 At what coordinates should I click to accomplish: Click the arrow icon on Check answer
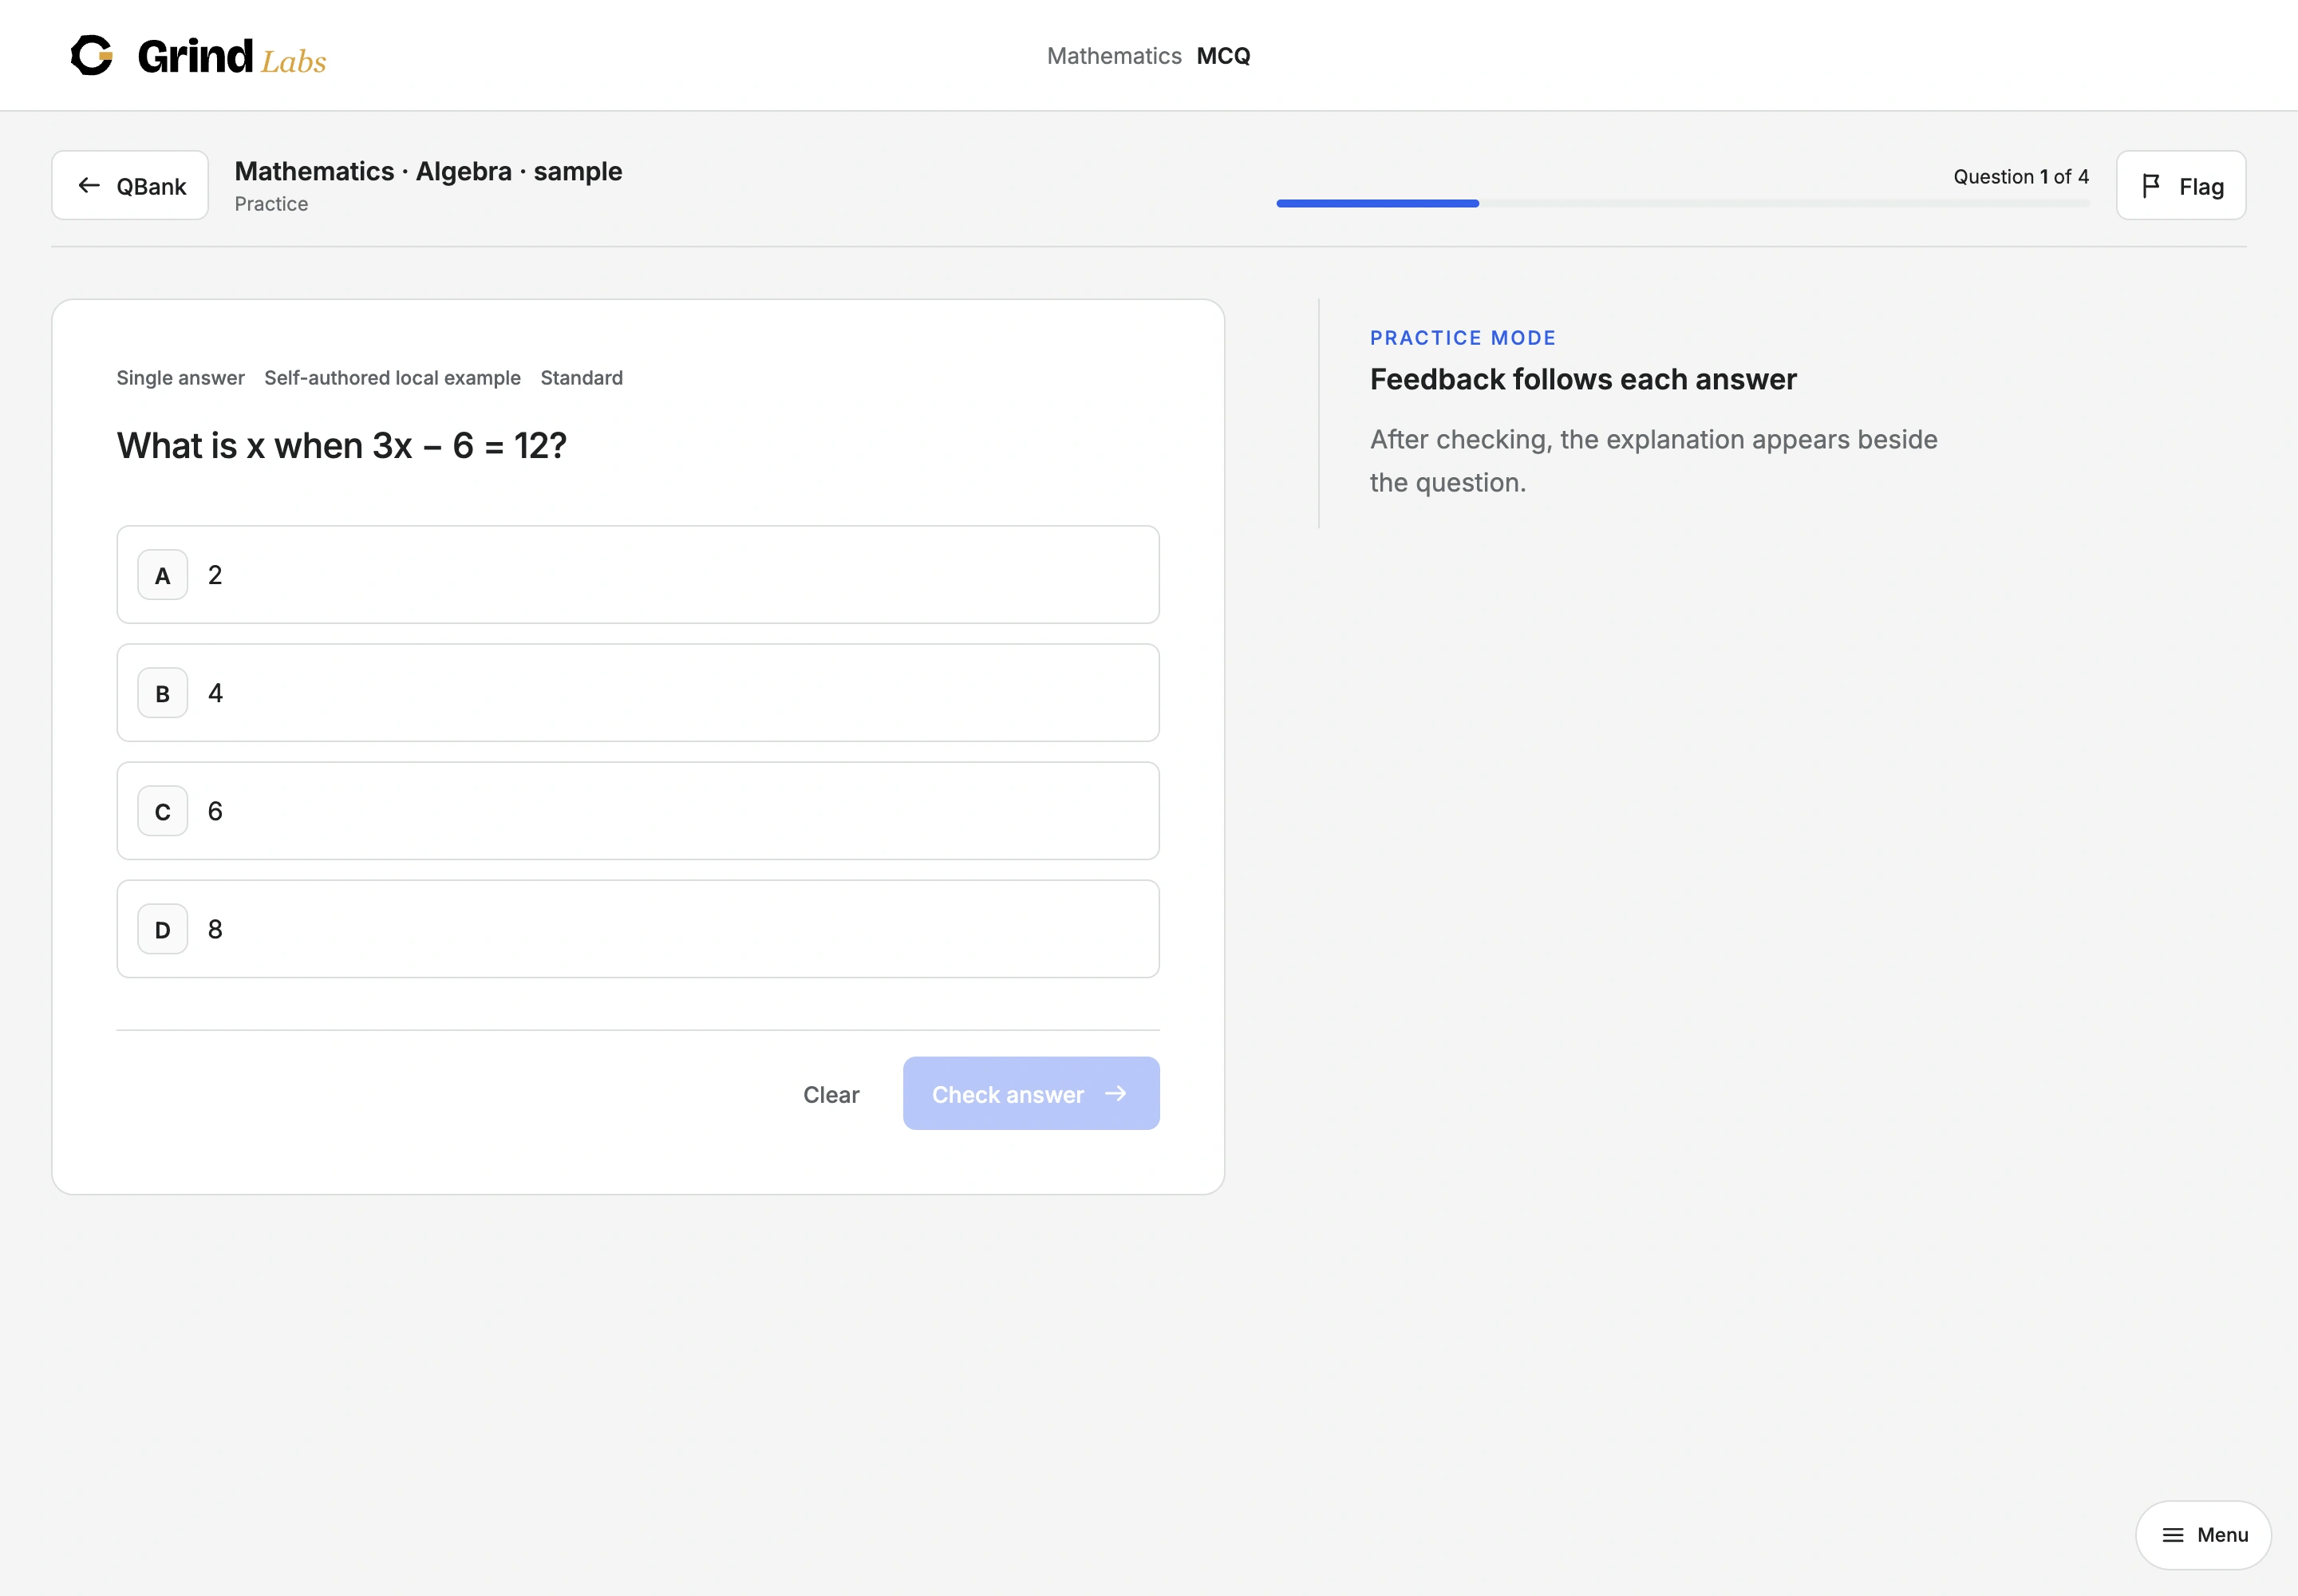(x=1115, y=1094)
